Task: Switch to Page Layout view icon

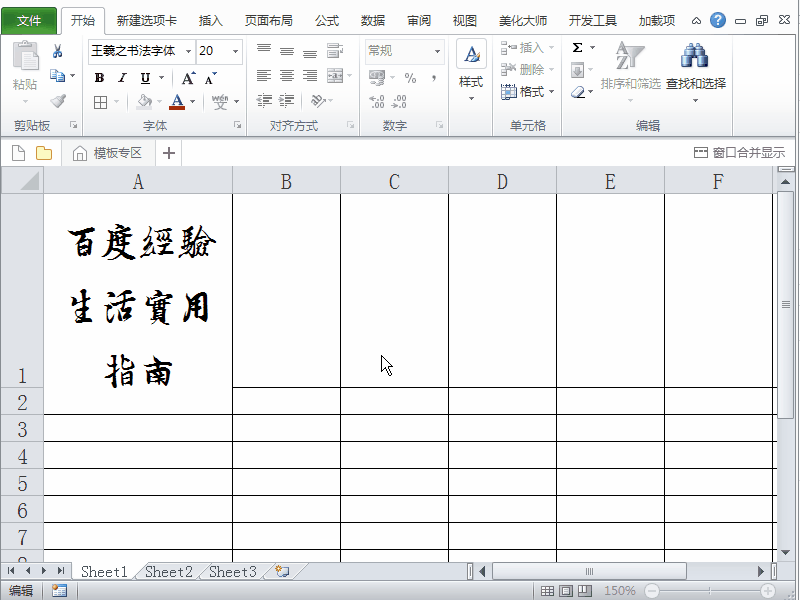Action: [x=566, y=591]
